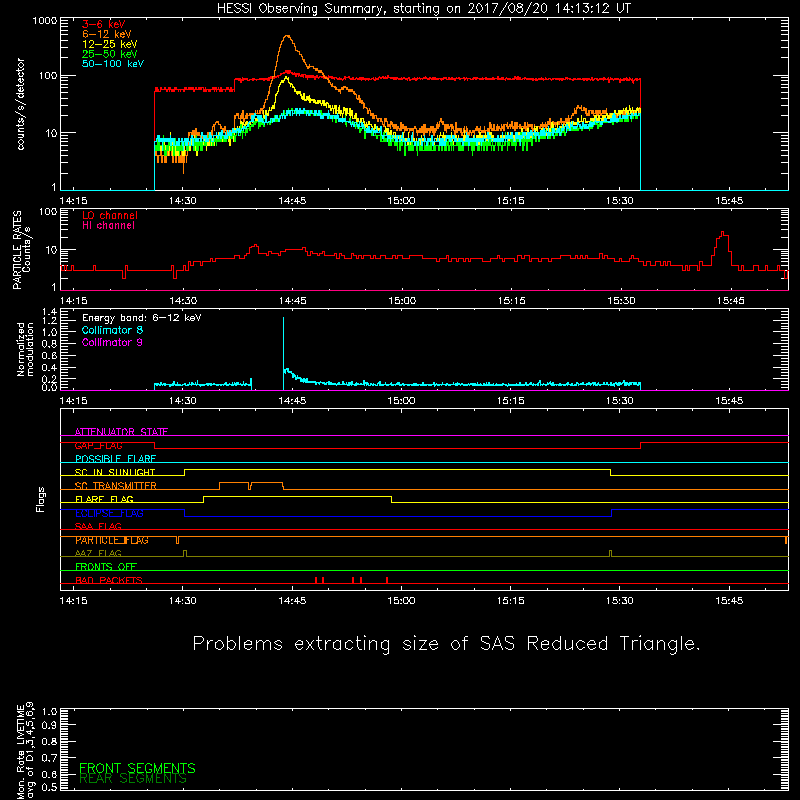This screenshot has height=800, width=800.
Task: Click the FLARE_FLAG label
Action: click(x=104, y=499)
